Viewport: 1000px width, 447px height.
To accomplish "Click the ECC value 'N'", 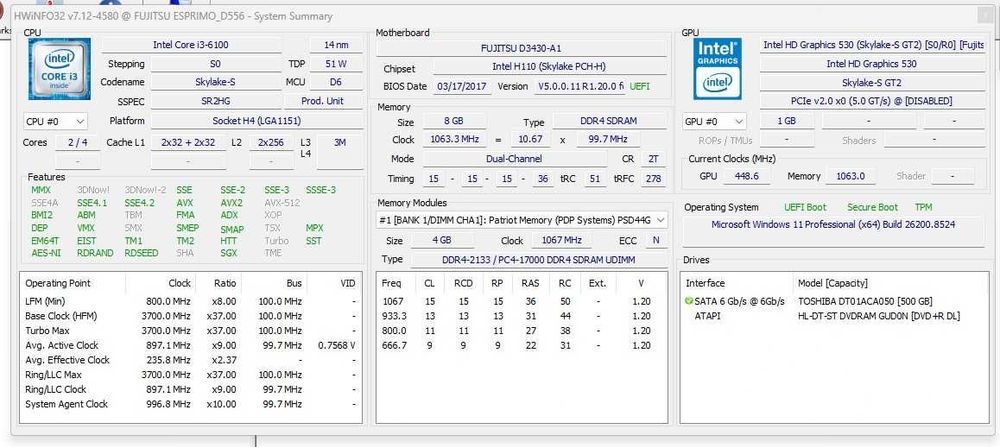I will pyautogui.click(x=656, y=240).
